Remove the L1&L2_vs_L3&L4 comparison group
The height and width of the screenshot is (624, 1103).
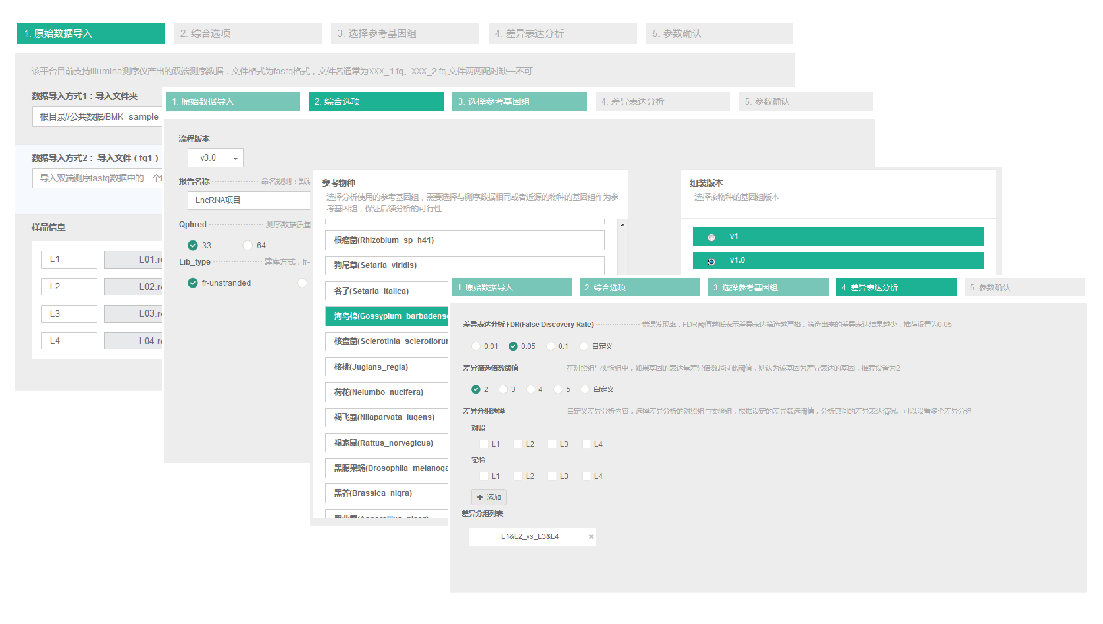pos(590,537)
